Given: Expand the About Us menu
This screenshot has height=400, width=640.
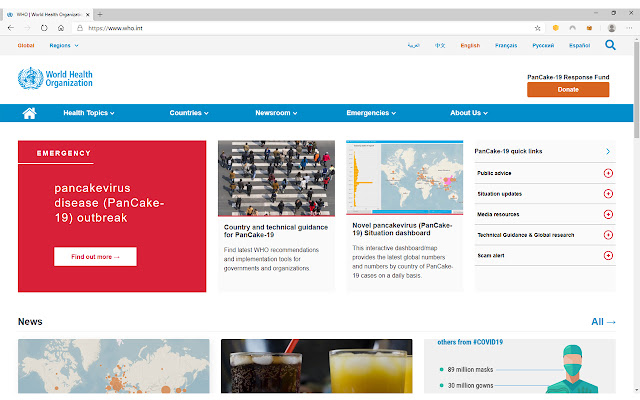Looking at the screenshot, I should tap(469, 113).
